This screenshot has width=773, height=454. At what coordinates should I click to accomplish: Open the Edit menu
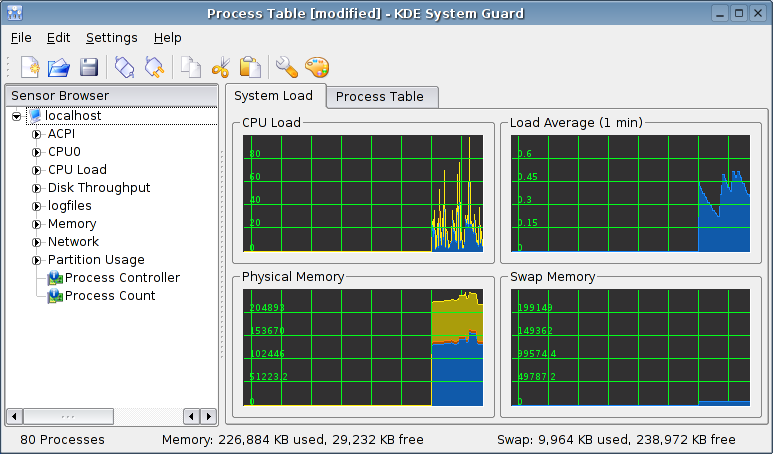(58, 38)
